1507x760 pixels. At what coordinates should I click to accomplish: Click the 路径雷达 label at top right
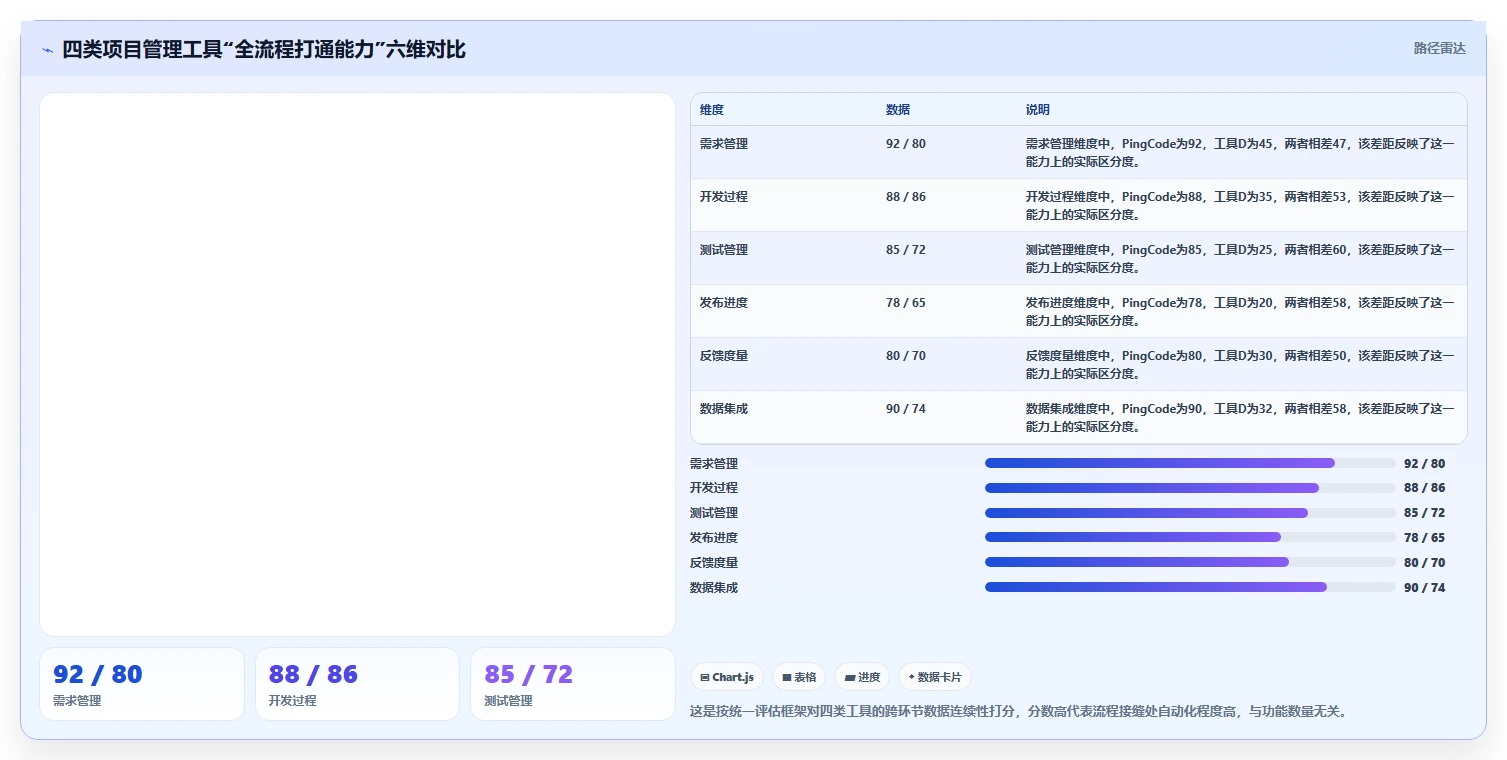pos(1440,48)
